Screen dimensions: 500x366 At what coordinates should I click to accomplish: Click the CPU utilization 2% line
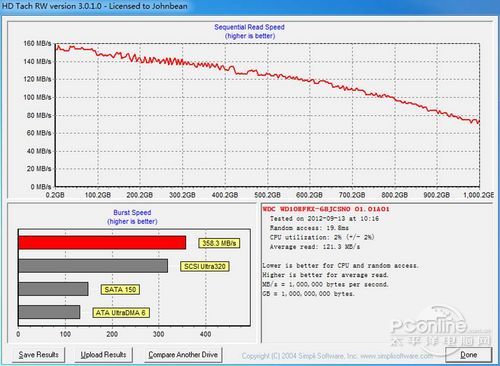pyautogui.click(x=322, y=237)
